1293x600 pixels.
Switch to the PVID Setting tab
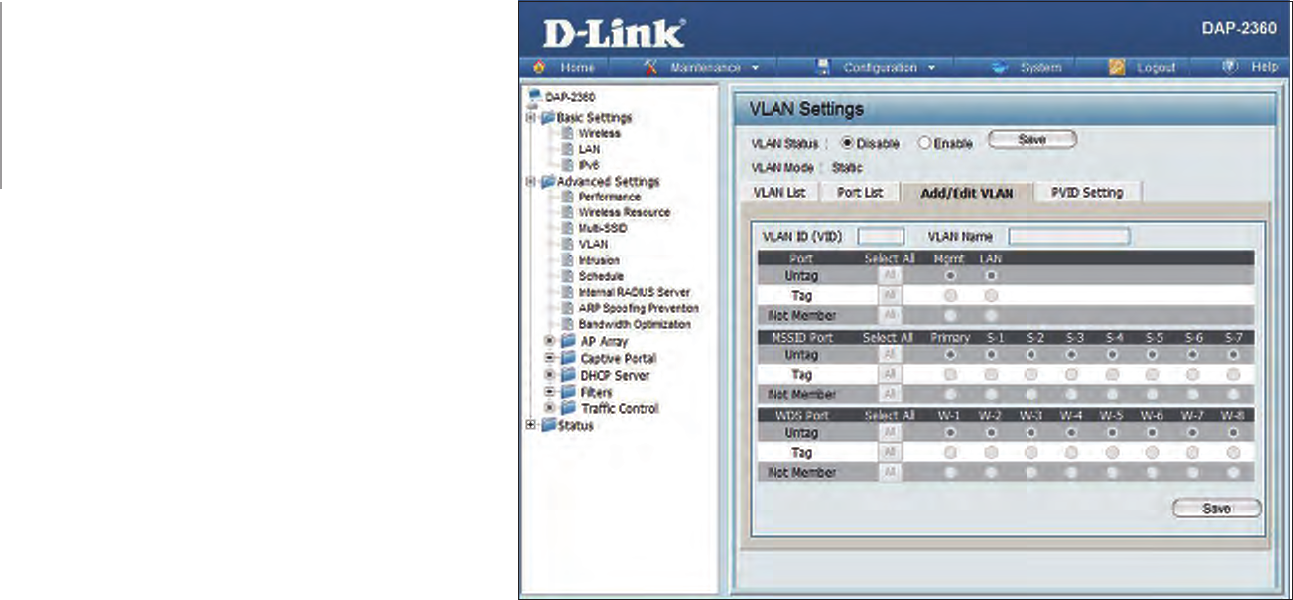pyautogui.click(x=1087, y=192)
